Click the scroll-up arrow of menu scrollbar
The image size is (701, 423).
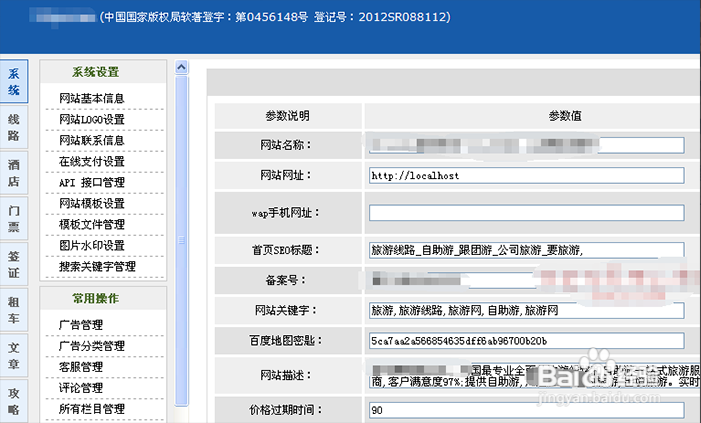(181, 67)
